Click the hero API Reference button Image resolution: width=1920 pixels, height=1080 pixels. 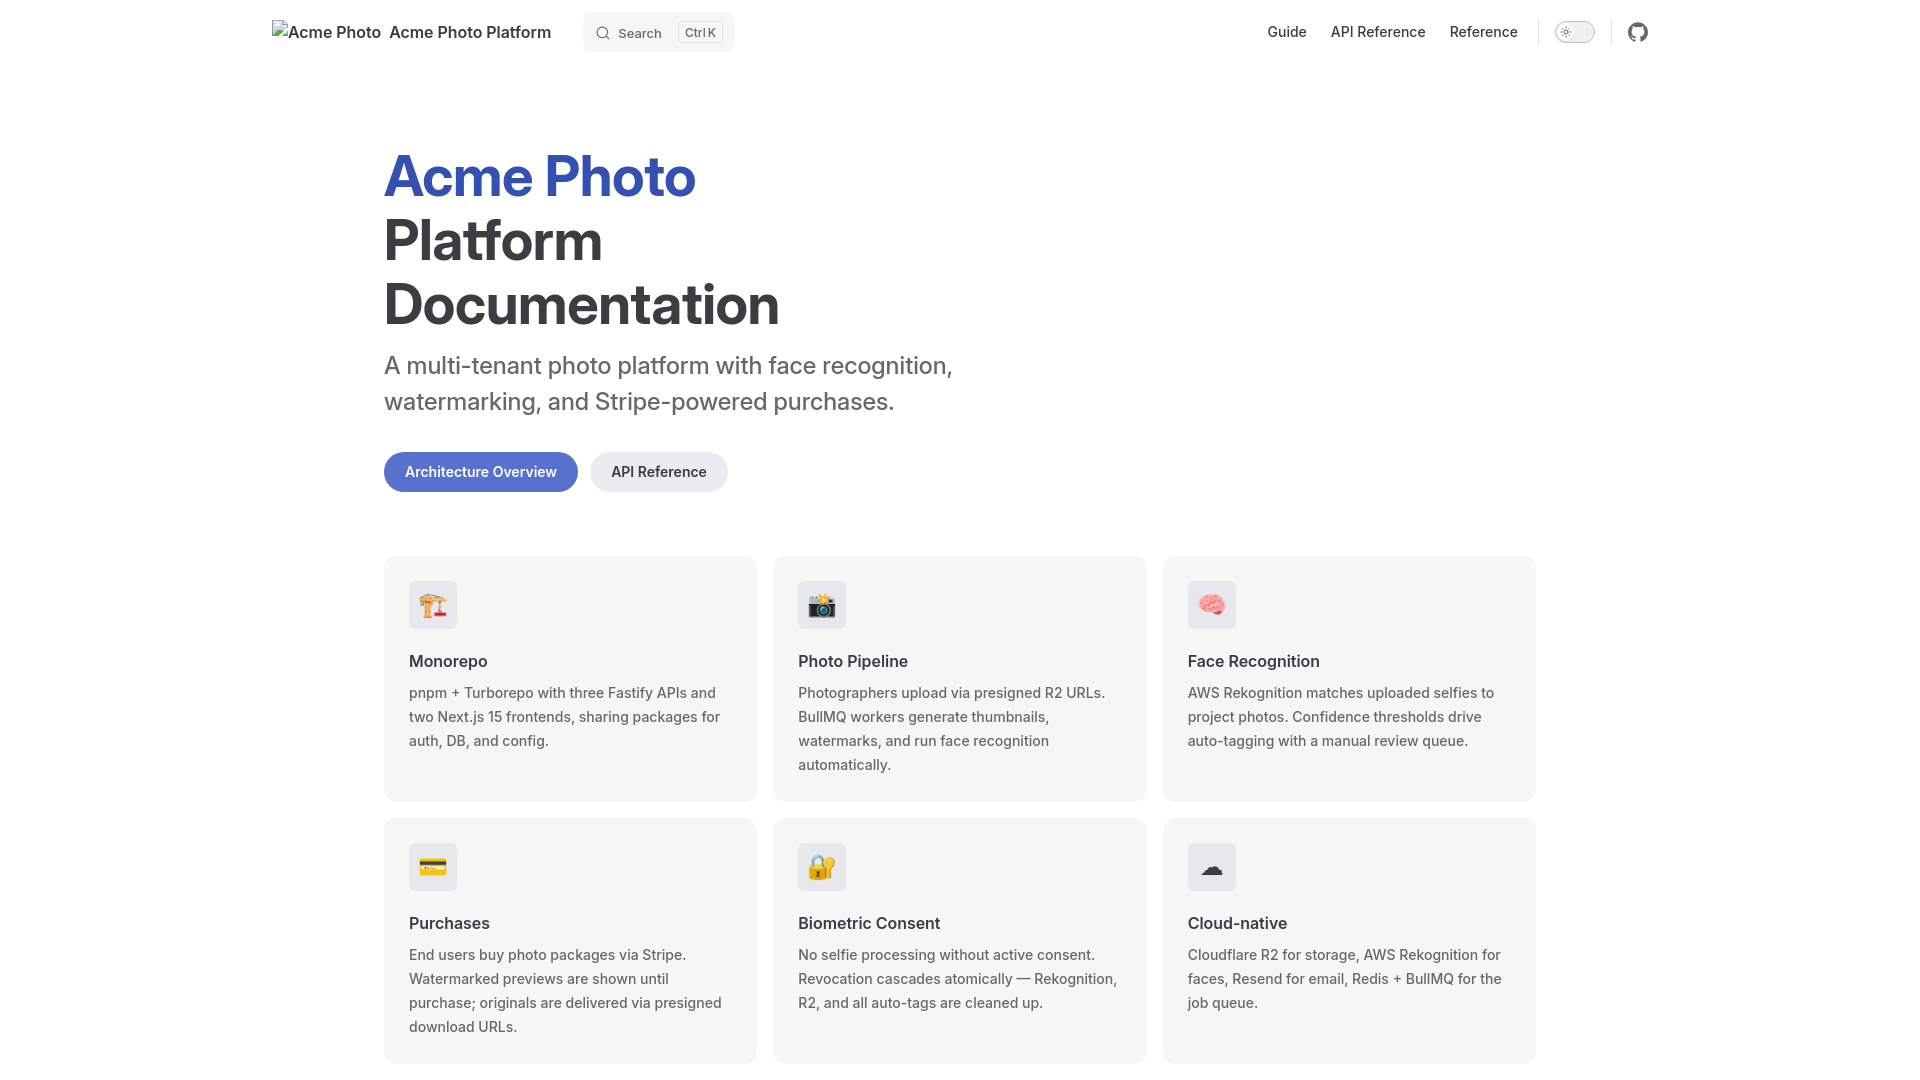point(659,472)
